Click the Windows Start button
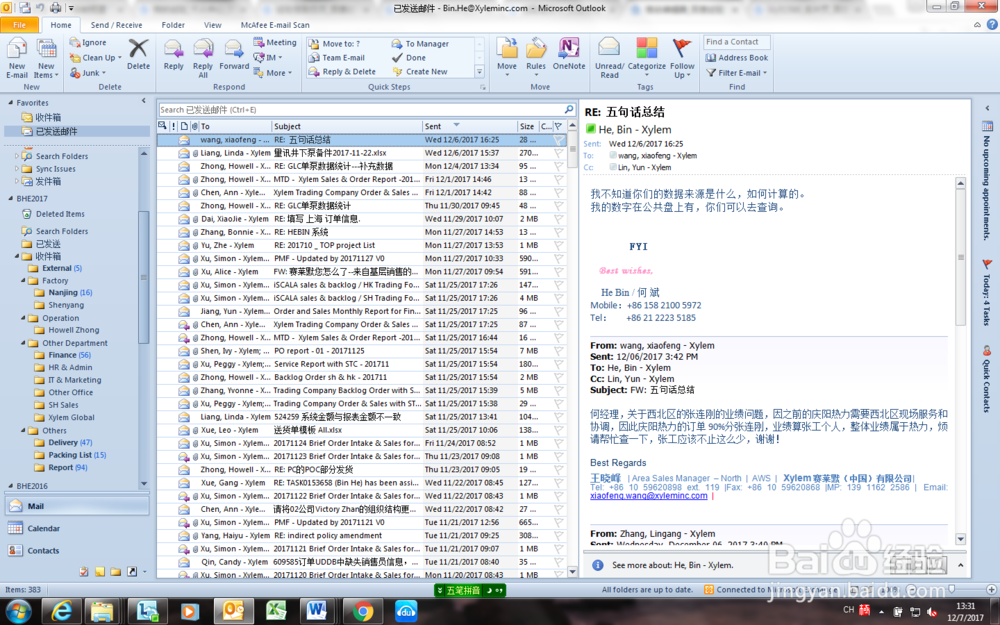The width and height of the screenshot is (1000, 625). click(18, 611)
